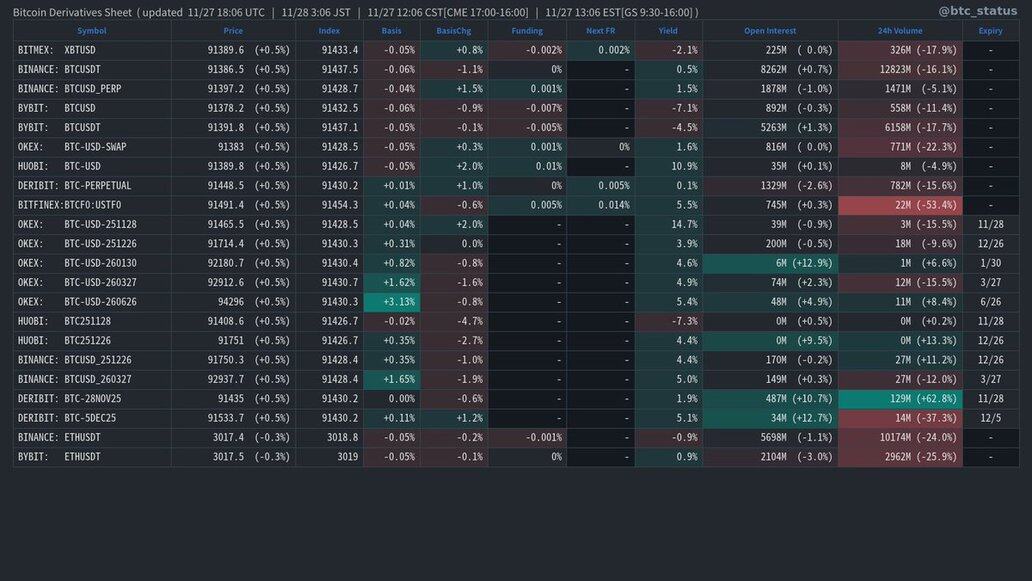The height and width of the screenshot is (581, 1032).
Task: Open the @btc_status handle link
Action: [977, 11]
